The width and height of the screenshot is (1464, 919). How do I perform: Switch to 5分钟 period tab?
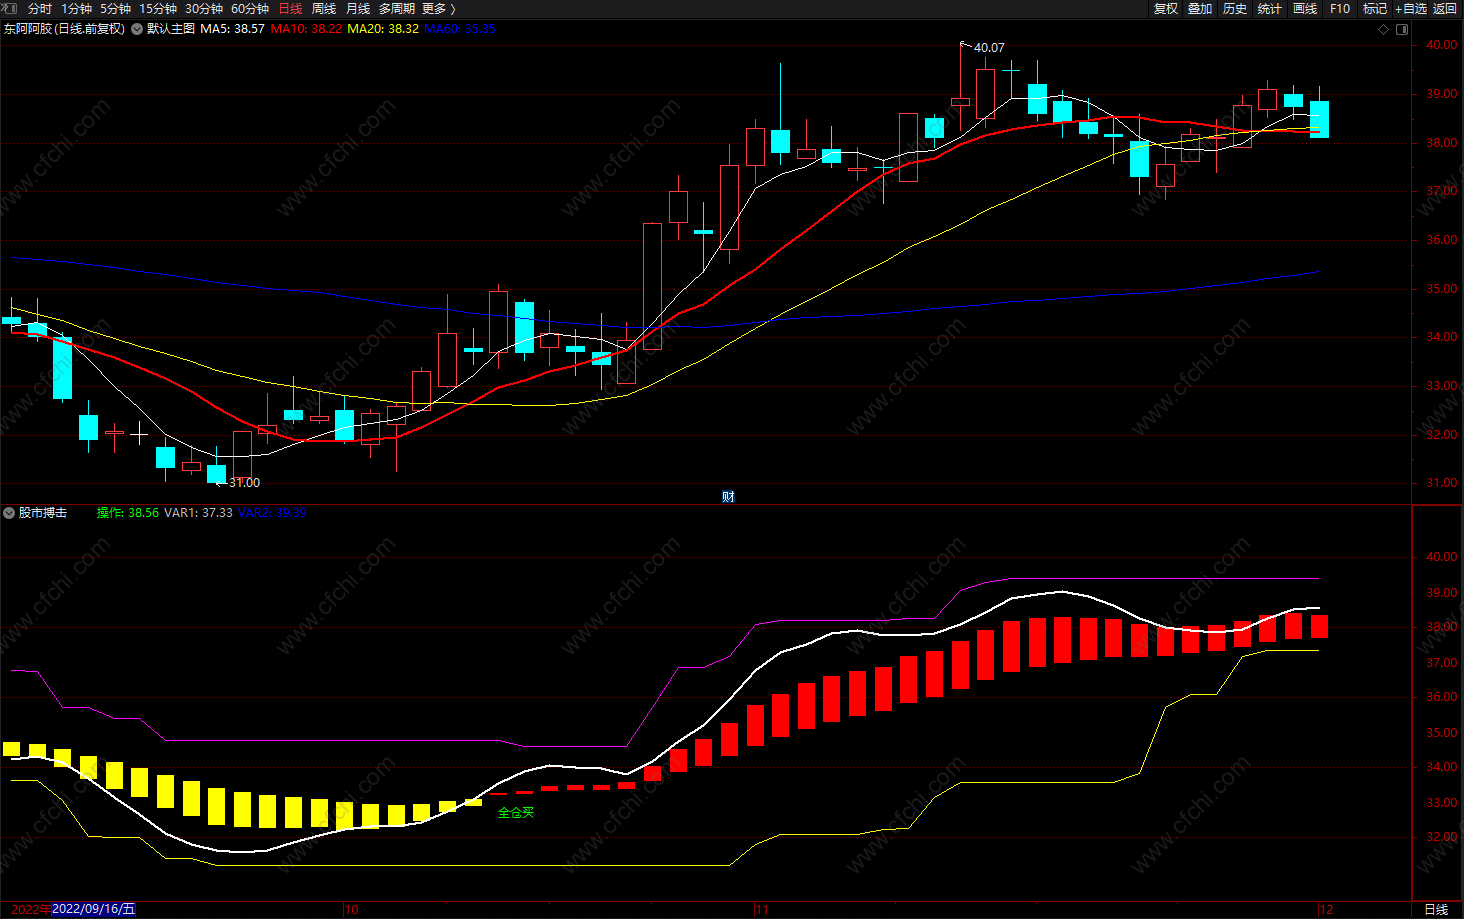click(115, 8)
